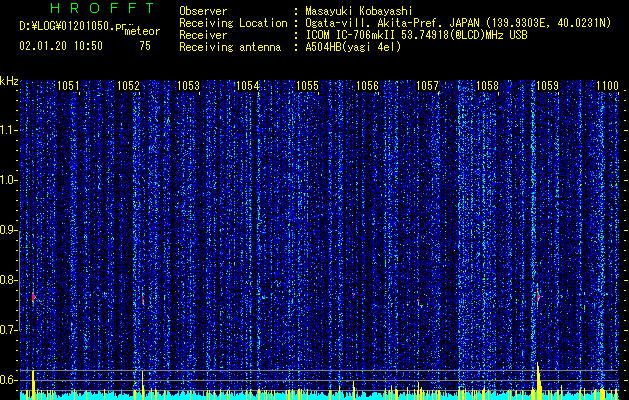629x400 pixels.
Task: Click the red meteor echo before 1051
Action: click(x=33, y=297)
